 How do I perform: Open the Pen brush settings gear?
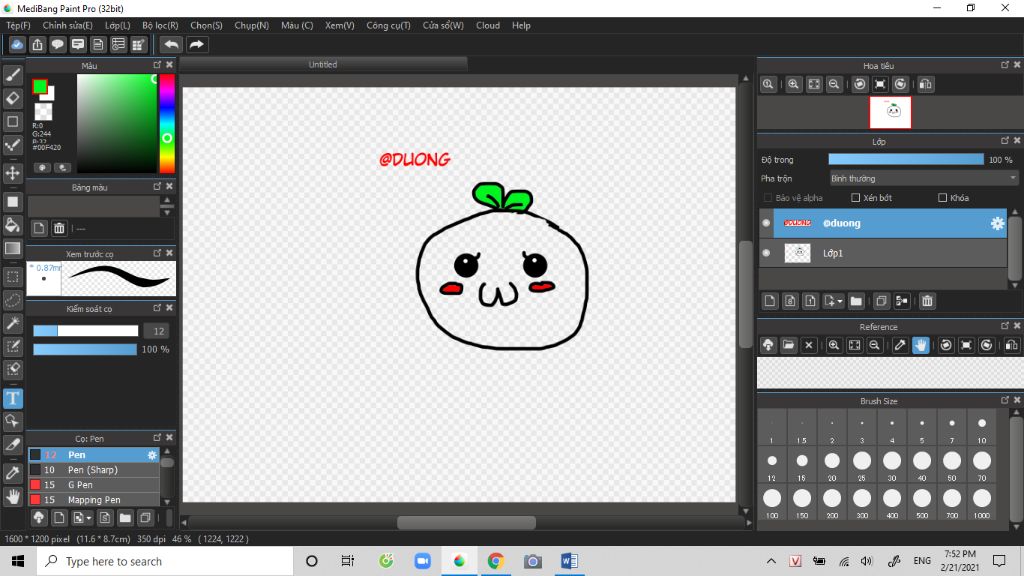point(152,455)
